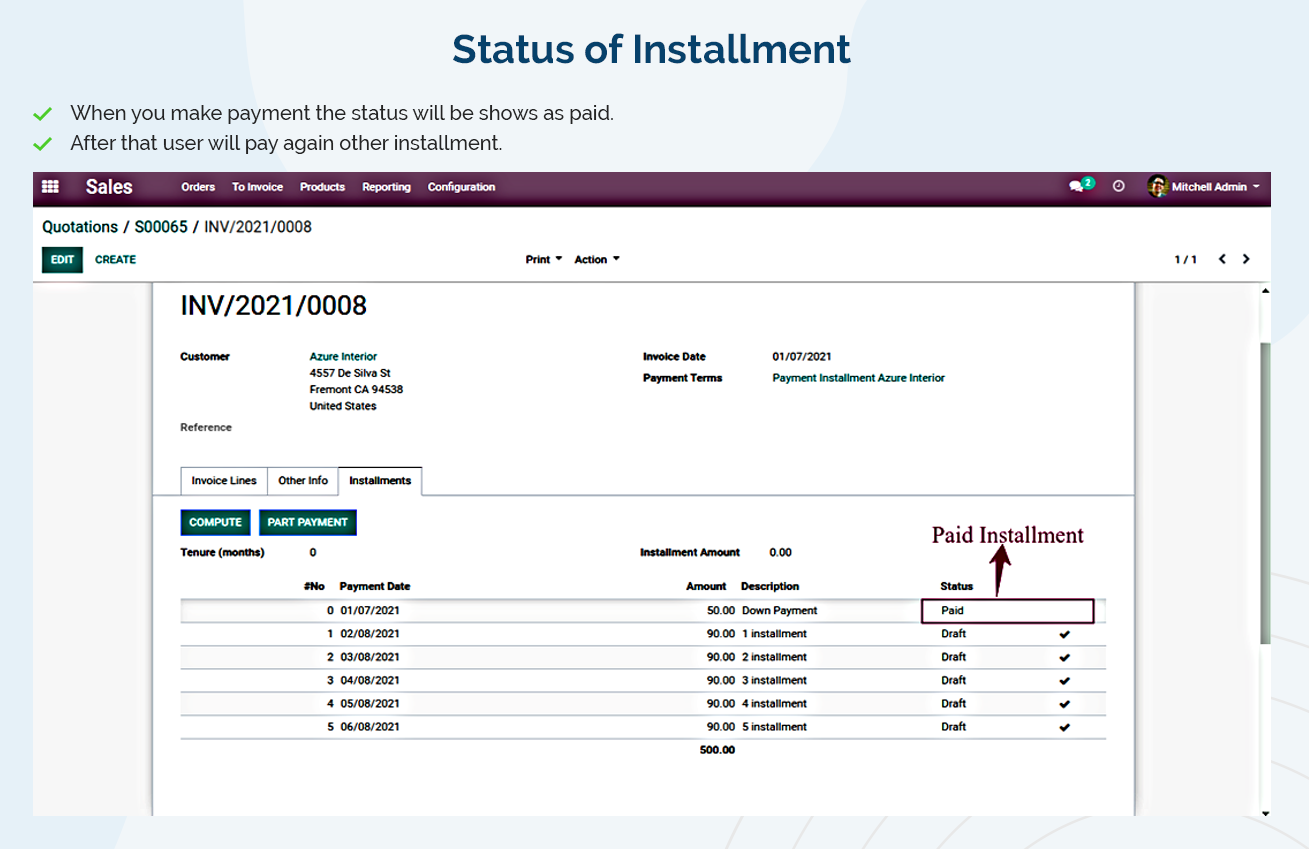Click Mitchell Admin avatar picture
This screenshot has height=849, width=1309.
[1158, 187]
